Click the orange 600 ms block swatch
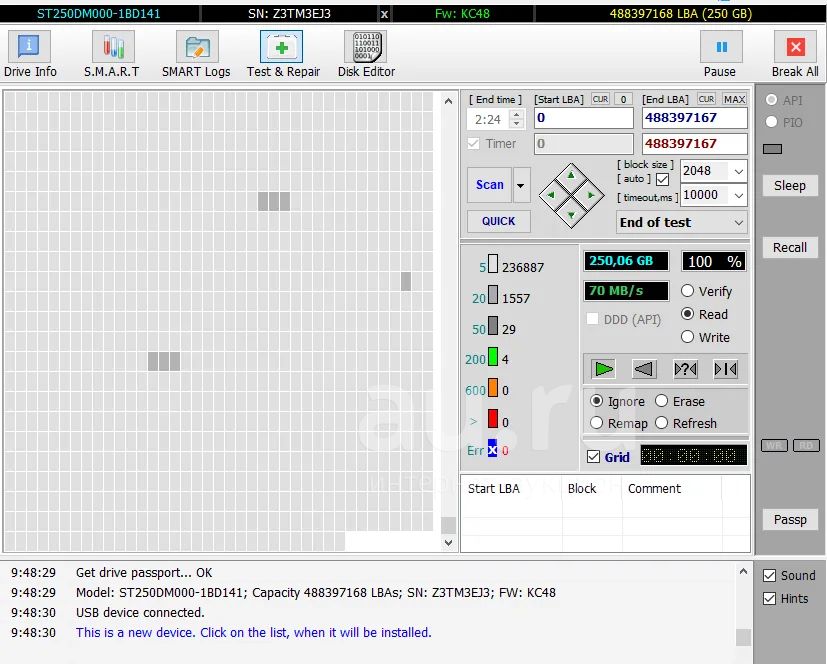 (493, 388)
